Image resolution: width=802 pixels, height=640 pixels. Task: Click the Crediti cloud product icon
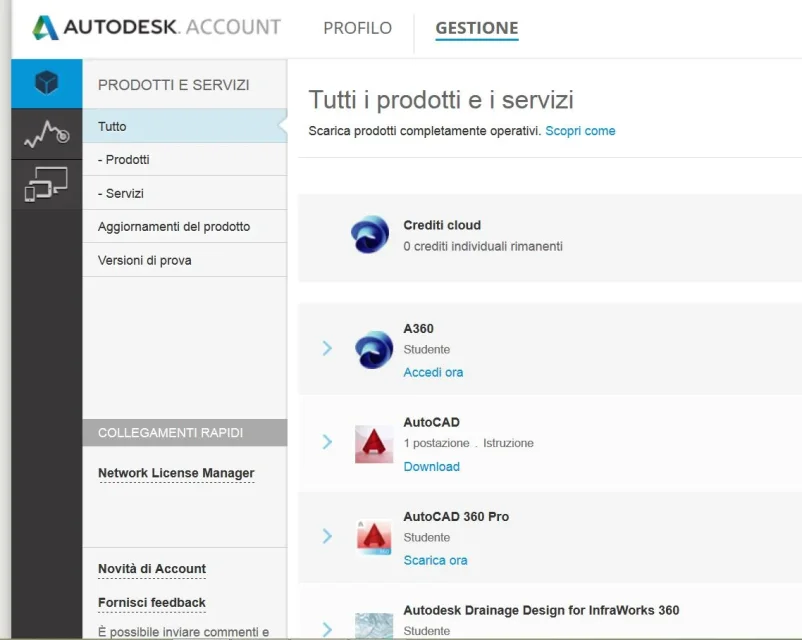(370, 234)
